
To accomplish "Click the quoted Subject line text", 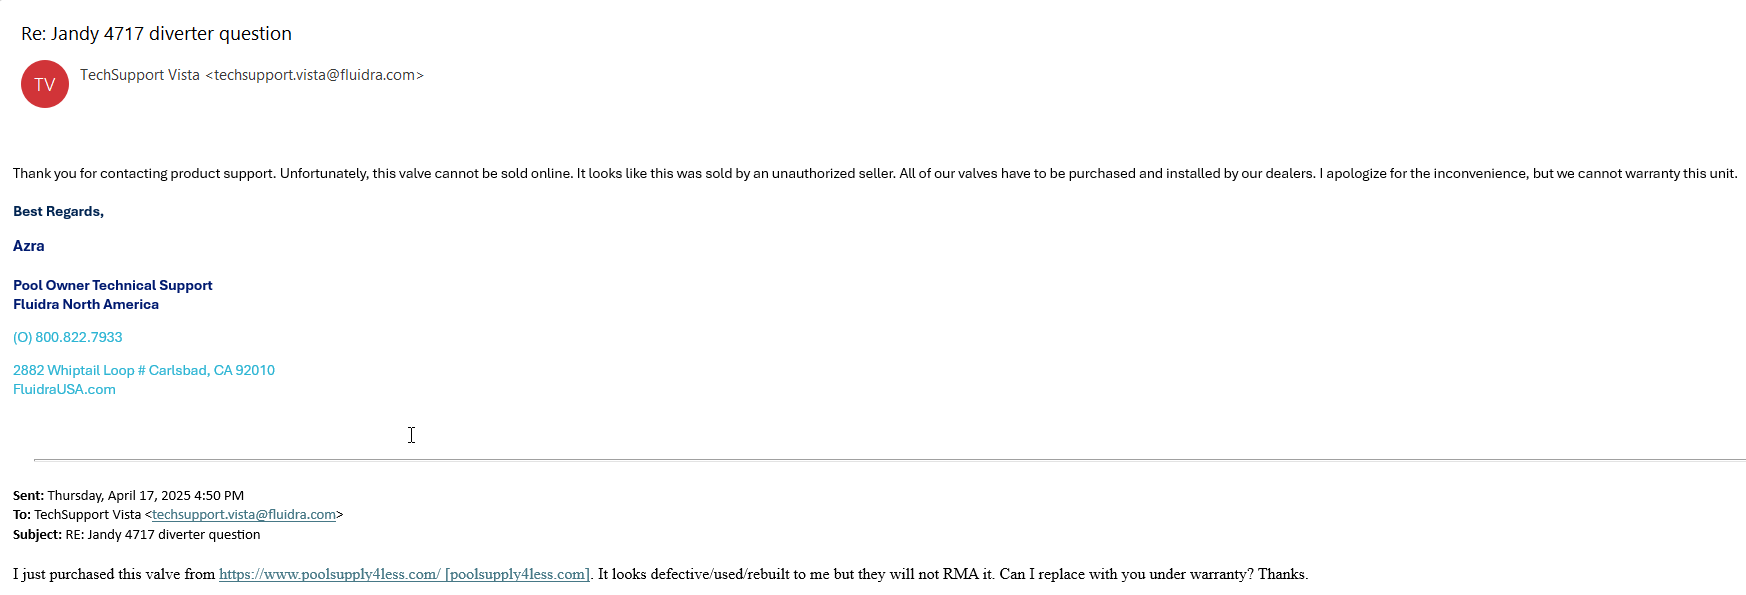I will click(137, 535).
